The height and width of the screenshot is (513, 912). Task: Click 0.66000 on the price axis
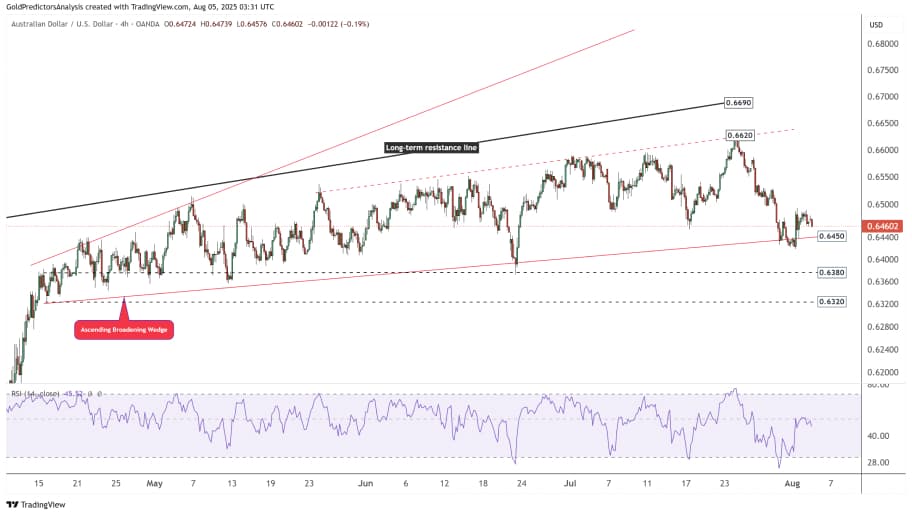(x=882, y=150)
